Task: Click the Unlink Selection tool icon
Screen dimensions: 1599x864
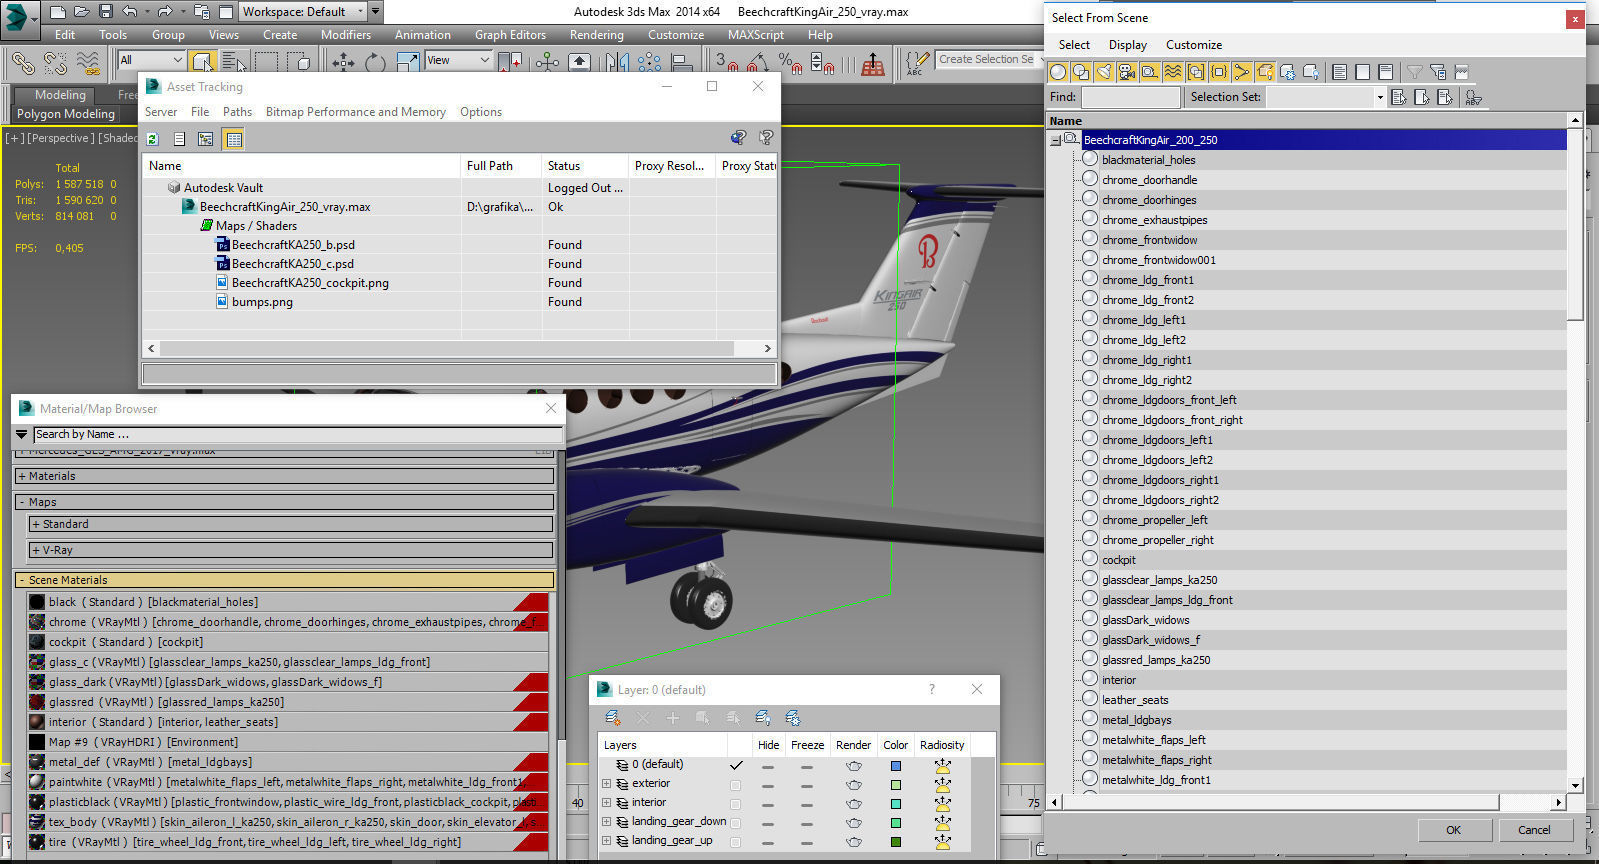Action: 55,62
